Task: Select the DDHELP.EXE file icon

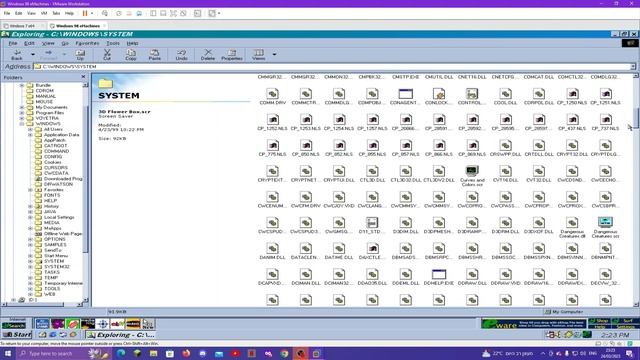Action: coord(439,274)
